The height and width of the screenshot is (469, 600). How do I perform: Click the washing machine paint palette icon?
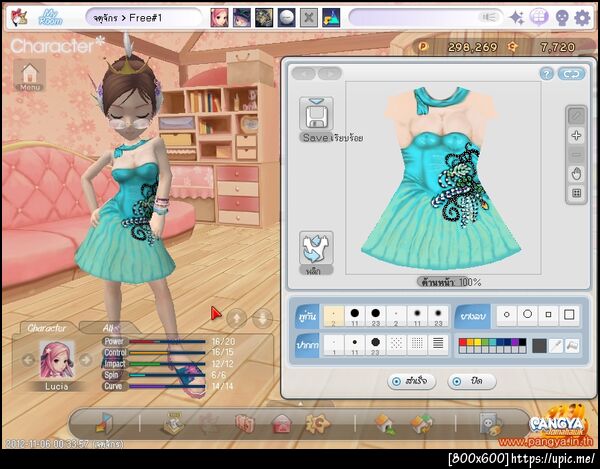[491, 423]
